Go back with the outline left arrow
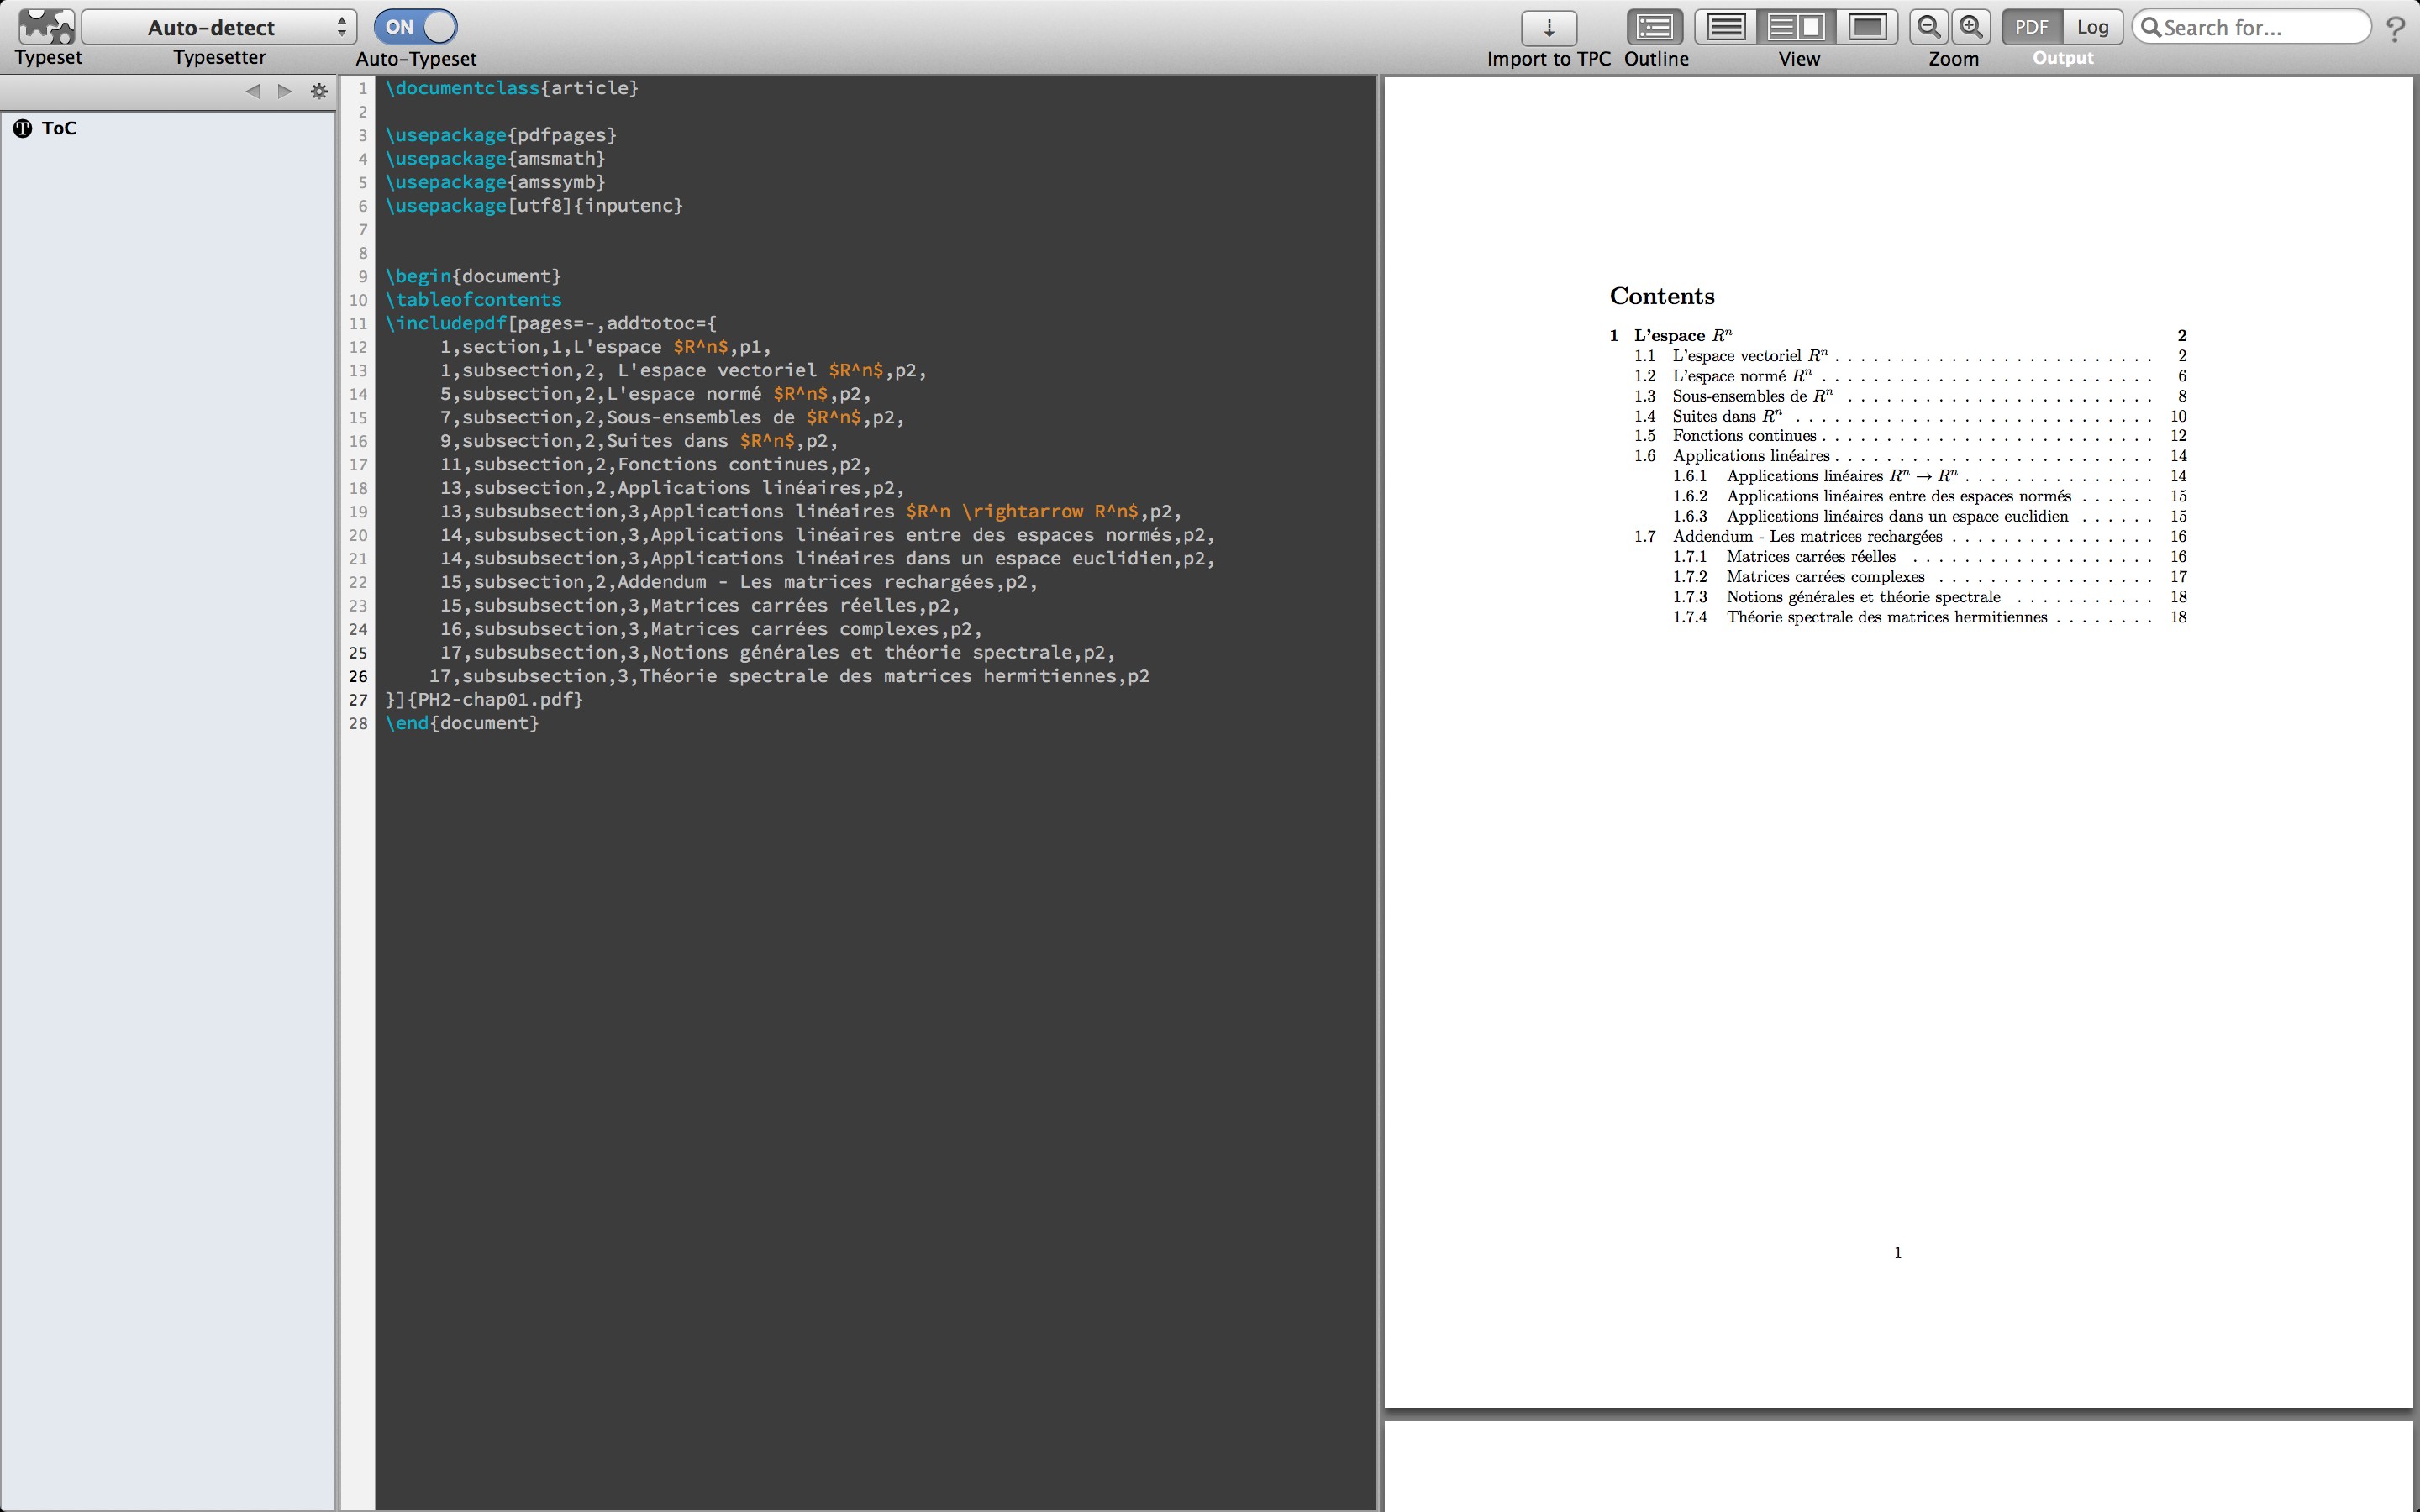2420x1512 pixels. [252, 91]
